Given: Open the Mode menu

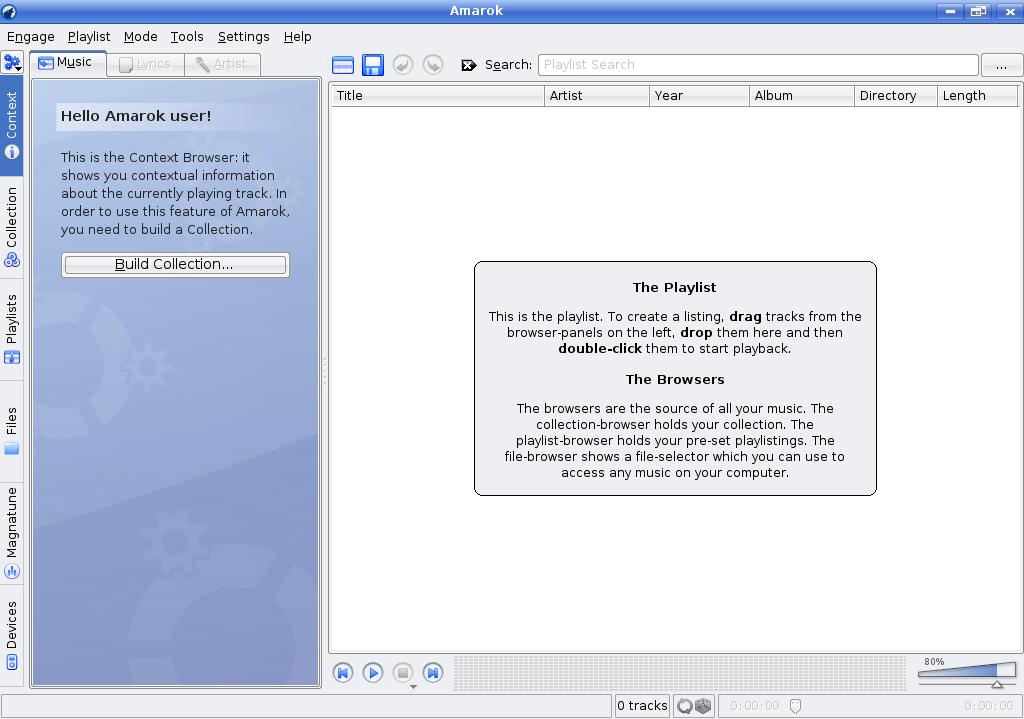Looking at the screenshot, I should (x=140, y=37).
